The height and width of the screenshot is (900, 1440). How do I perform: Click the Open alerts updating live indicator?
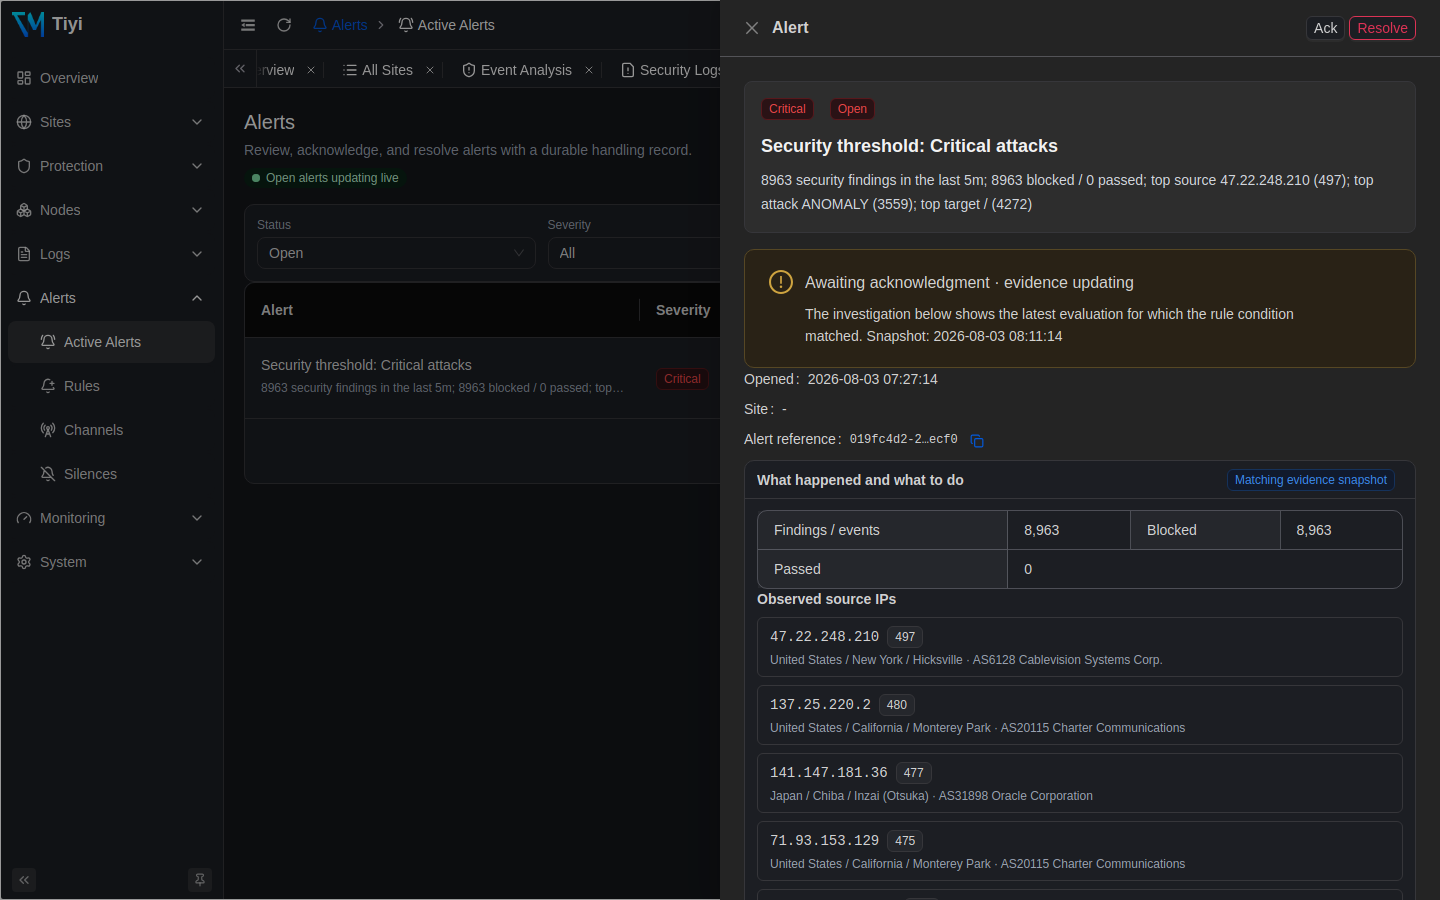pos(325,178)
